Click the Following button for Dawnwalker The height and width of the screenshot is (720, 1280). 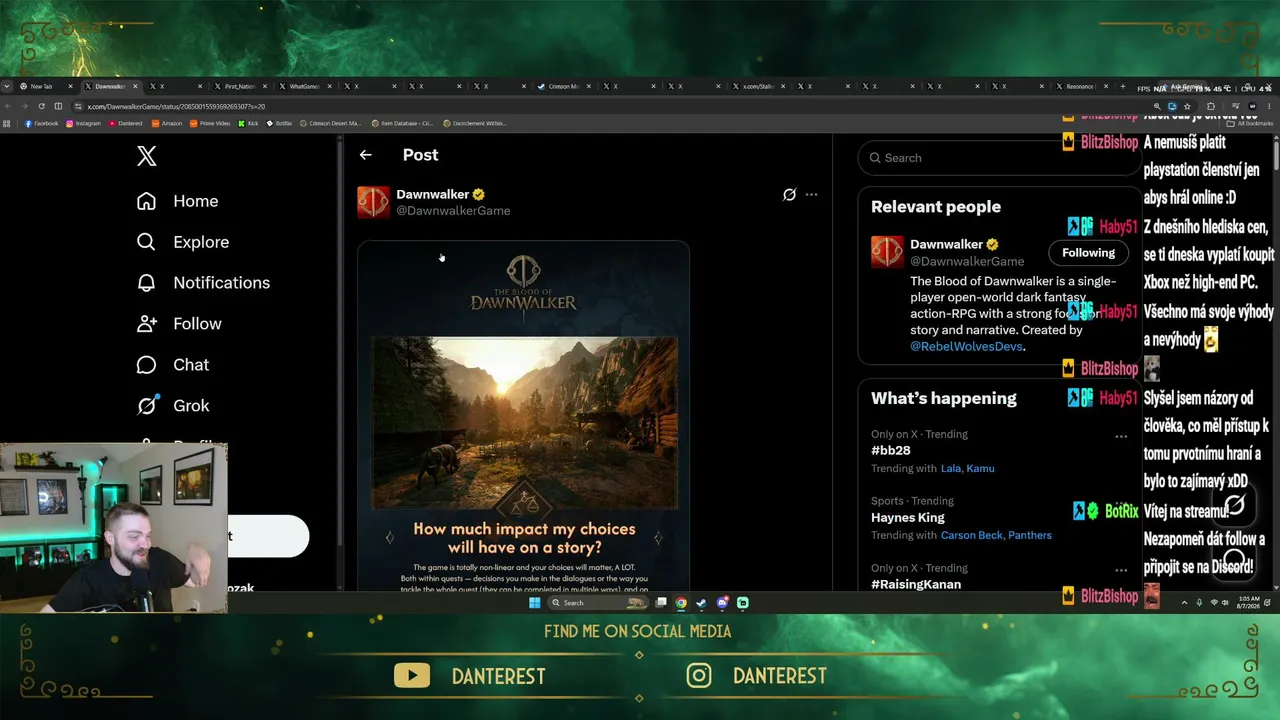(1088, 253)
